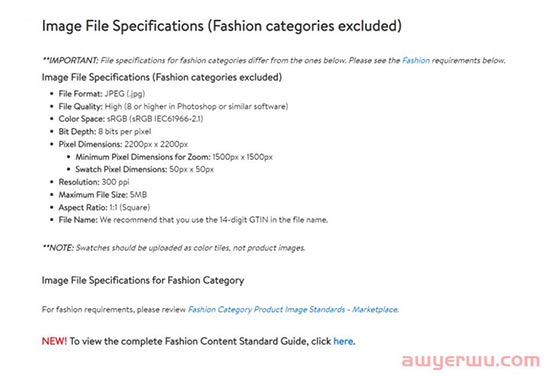
Task: Click the main Image File Specifications heading
Action: point(222,26)
